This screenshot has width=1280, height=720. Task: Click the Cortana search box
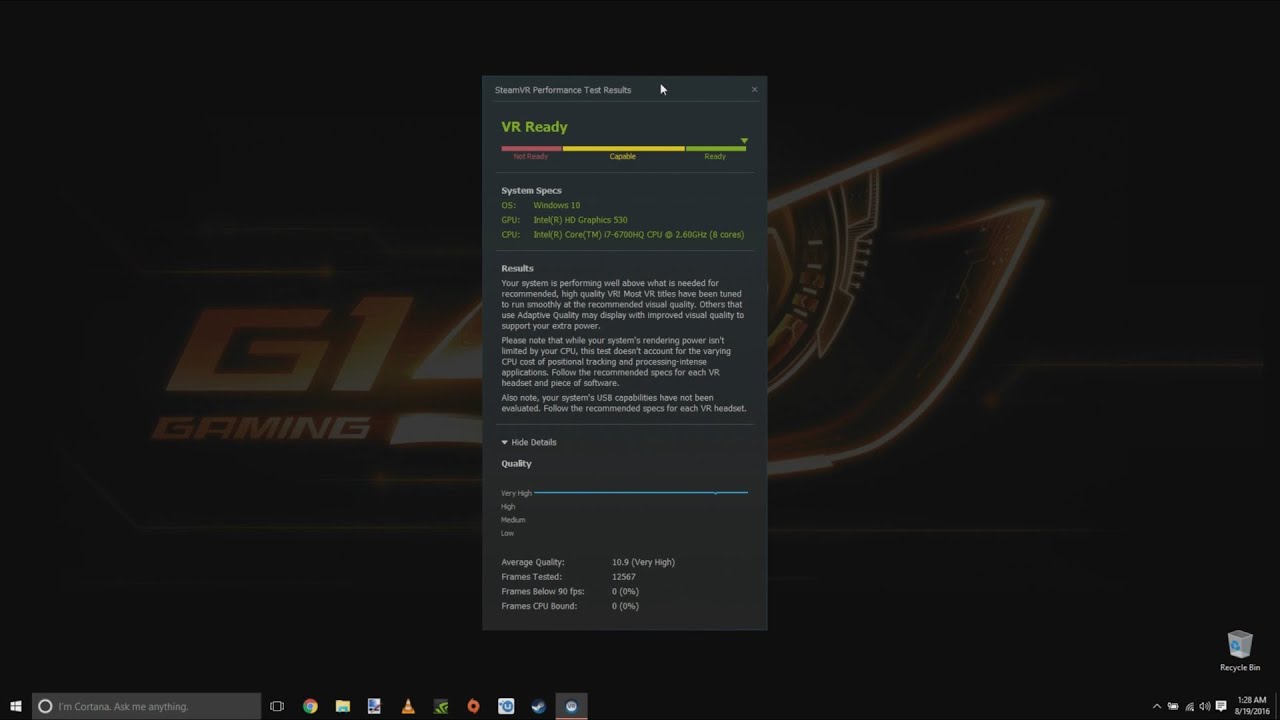[146, 706]
